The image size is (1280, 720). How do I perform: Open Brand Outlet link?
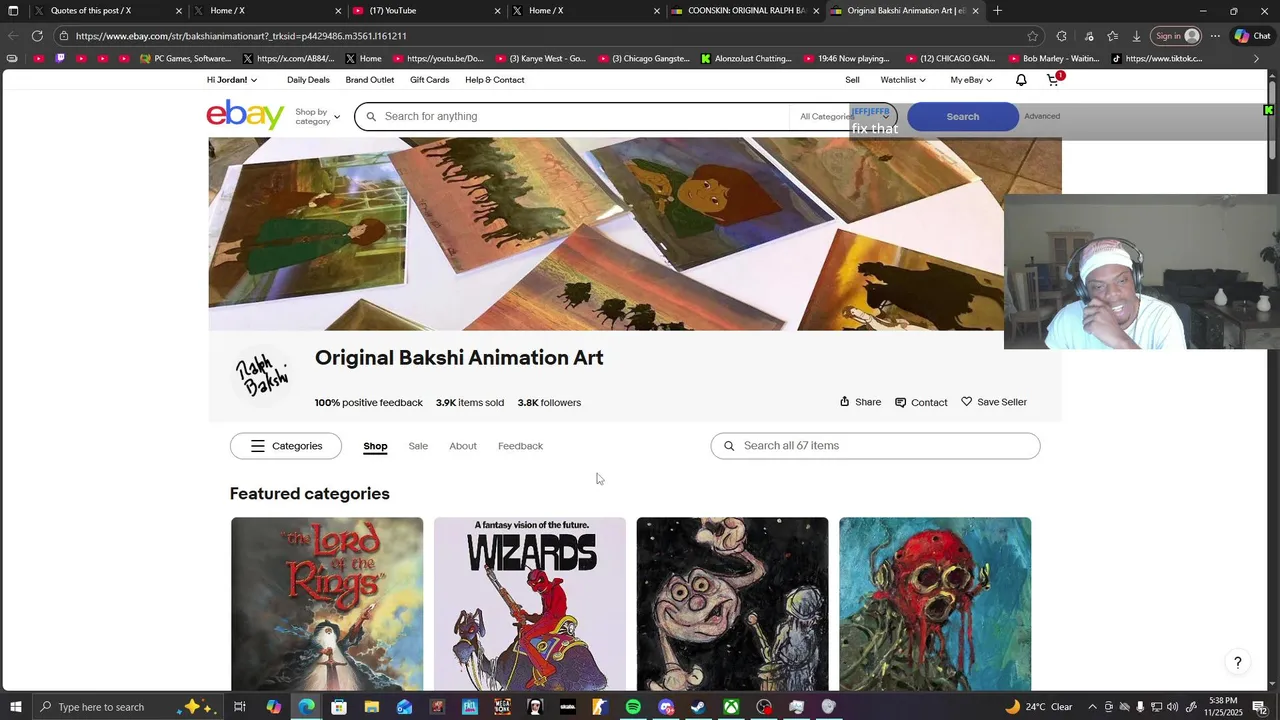tap(370, 80)
